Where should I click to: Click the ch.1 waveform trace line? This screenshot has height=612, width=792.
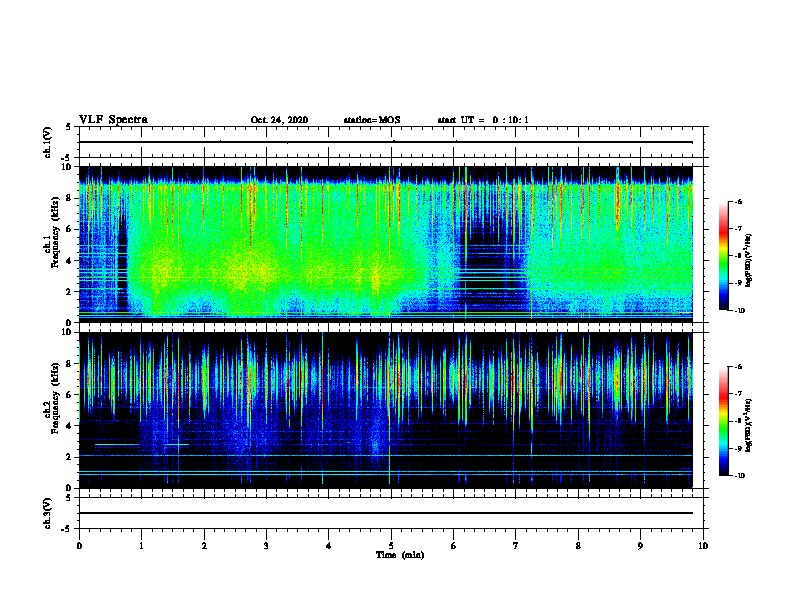[x=386, y=142]
